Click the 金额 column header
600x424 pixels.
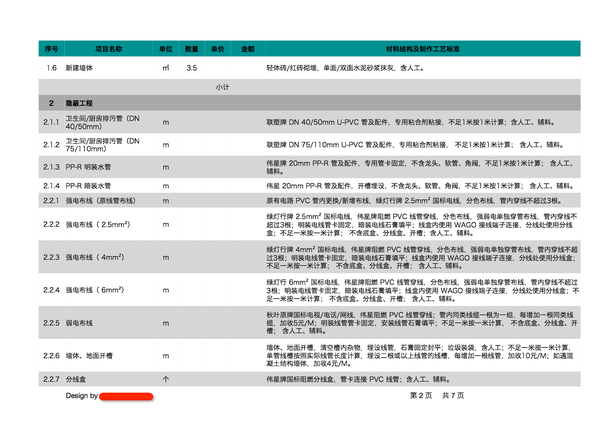[248, 49]
